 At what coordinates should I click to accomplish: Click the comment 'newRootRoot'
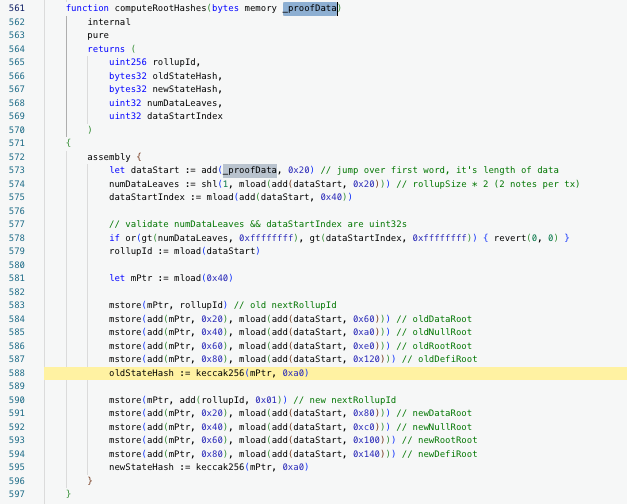pos(447,440)
